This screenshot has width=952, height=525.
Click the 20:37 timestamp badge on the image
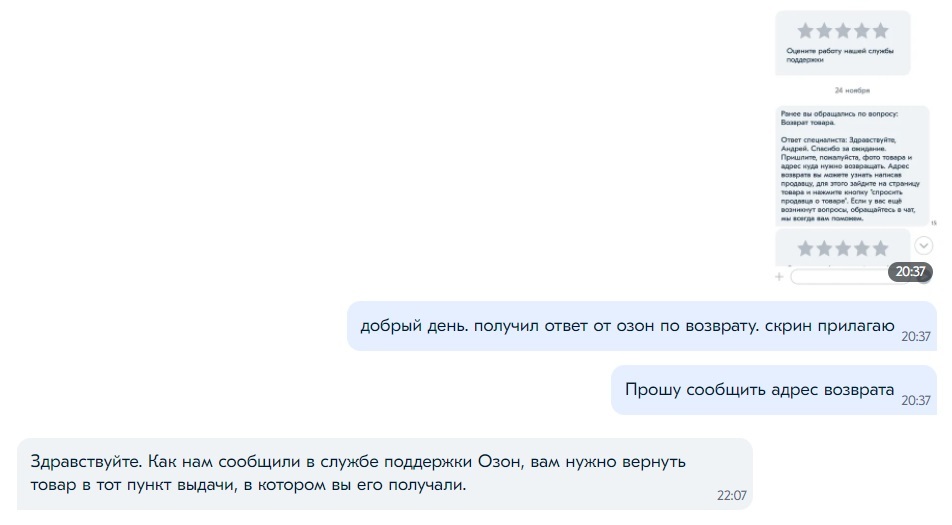[x=910, y=271]
